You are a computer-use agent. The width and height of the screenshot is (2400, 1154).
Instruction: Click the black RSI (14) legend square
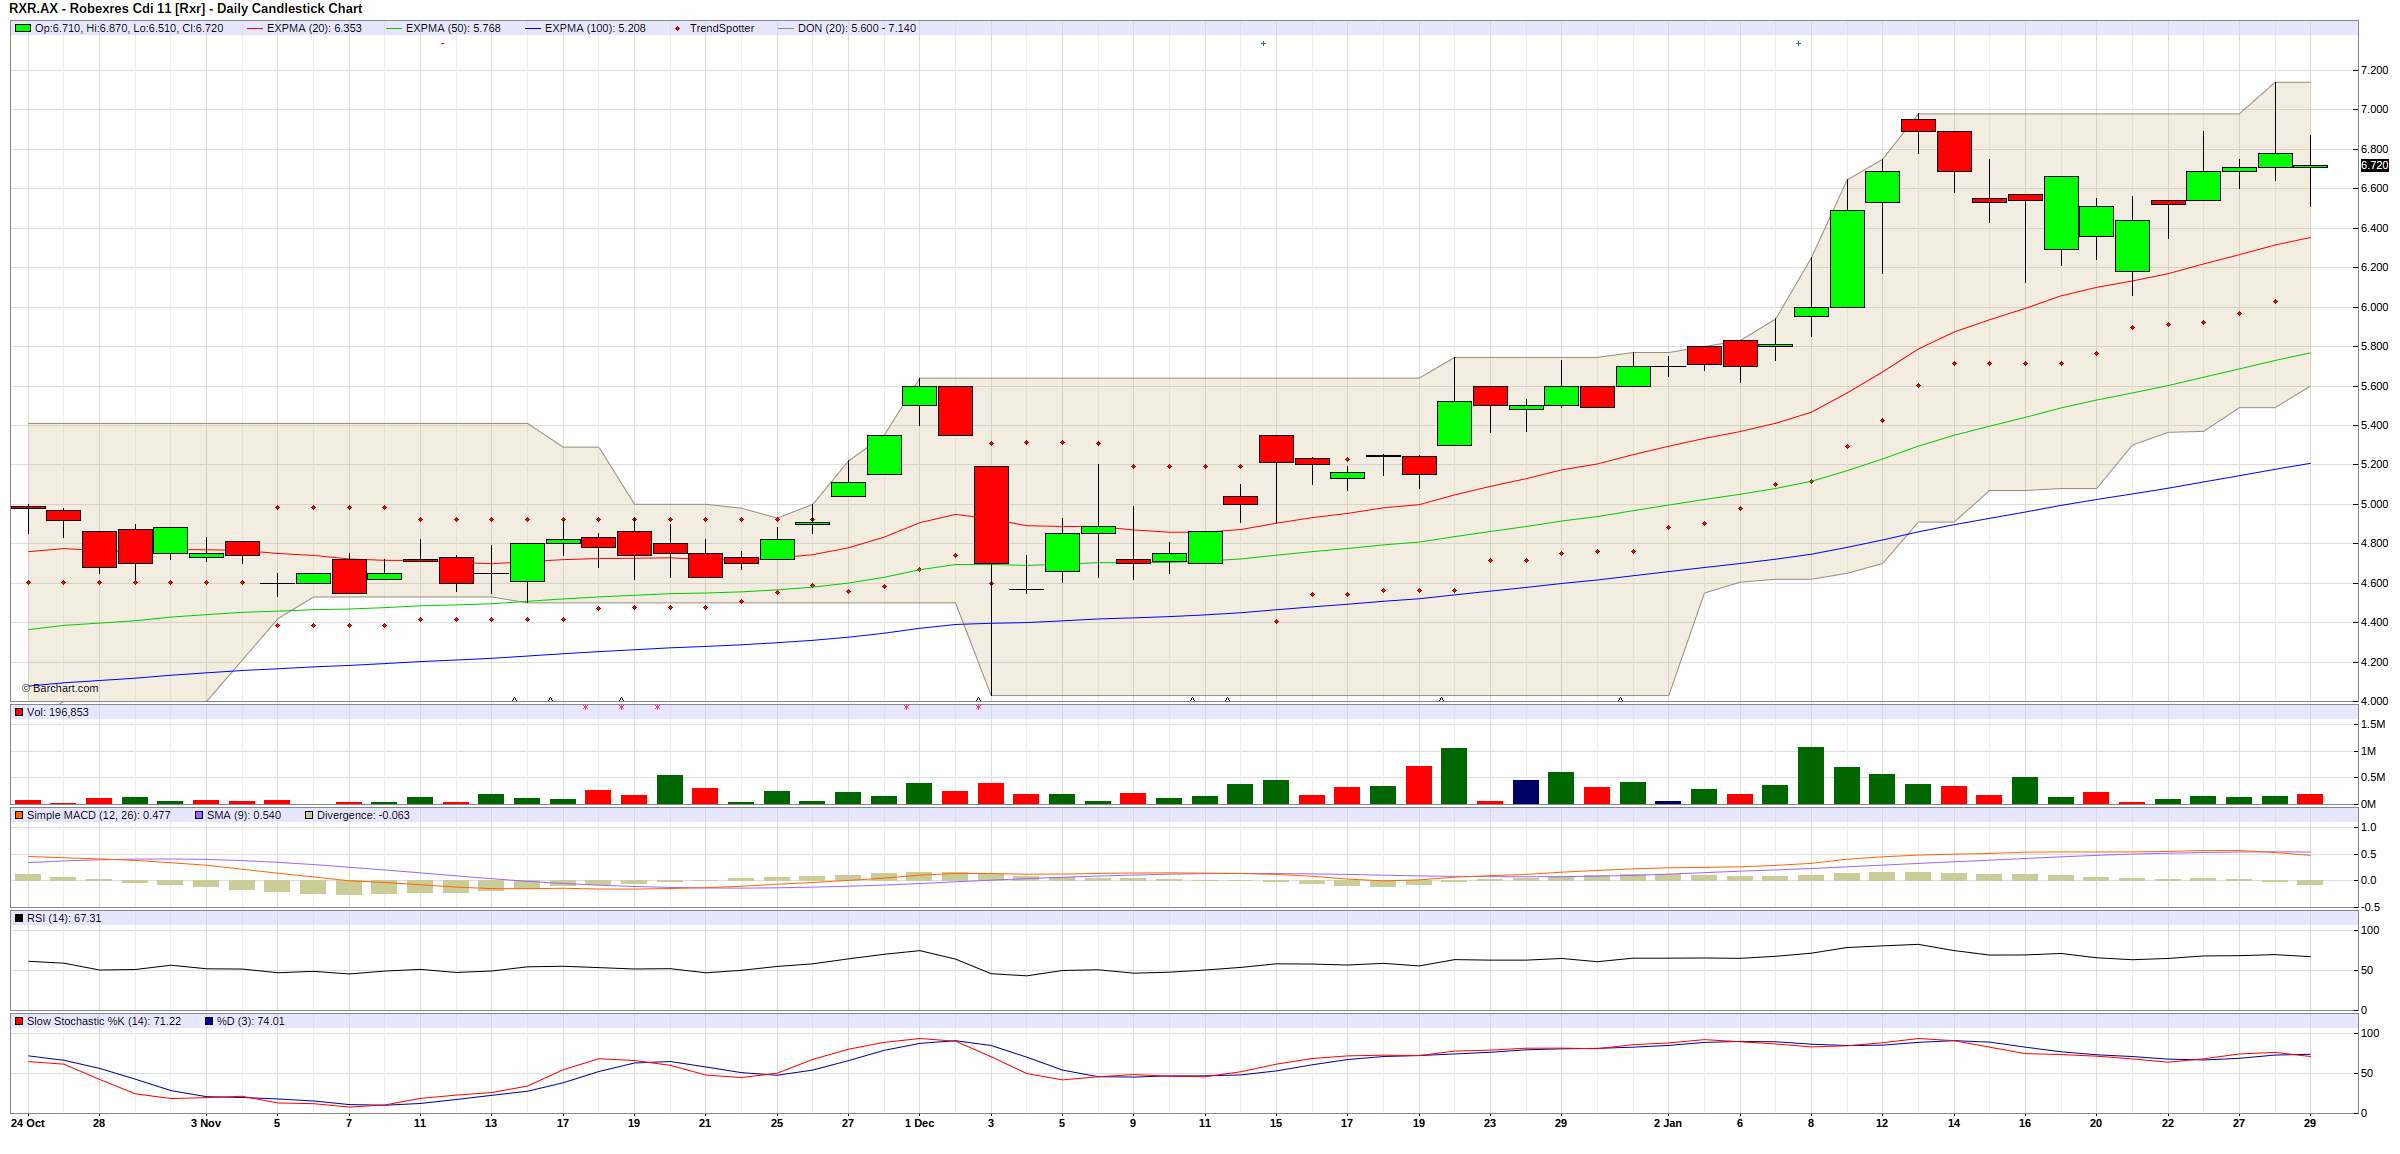[x=19, y=918]
